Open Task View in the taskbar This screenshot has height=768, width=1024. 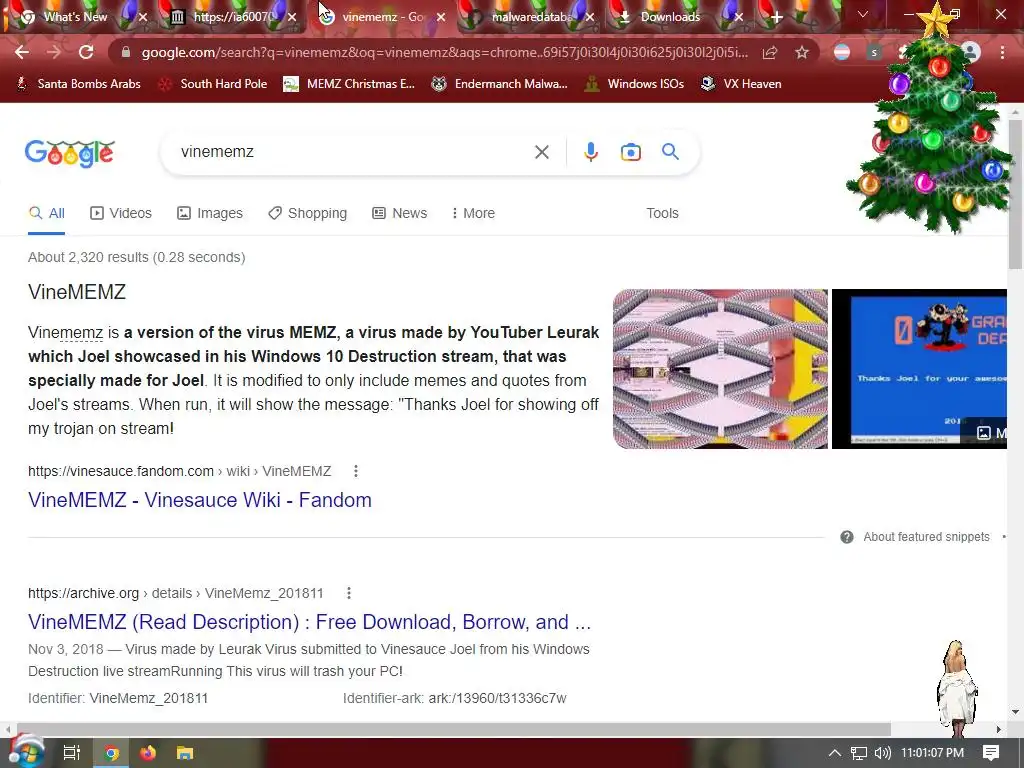pyautogui.click(x=71, y=753)
